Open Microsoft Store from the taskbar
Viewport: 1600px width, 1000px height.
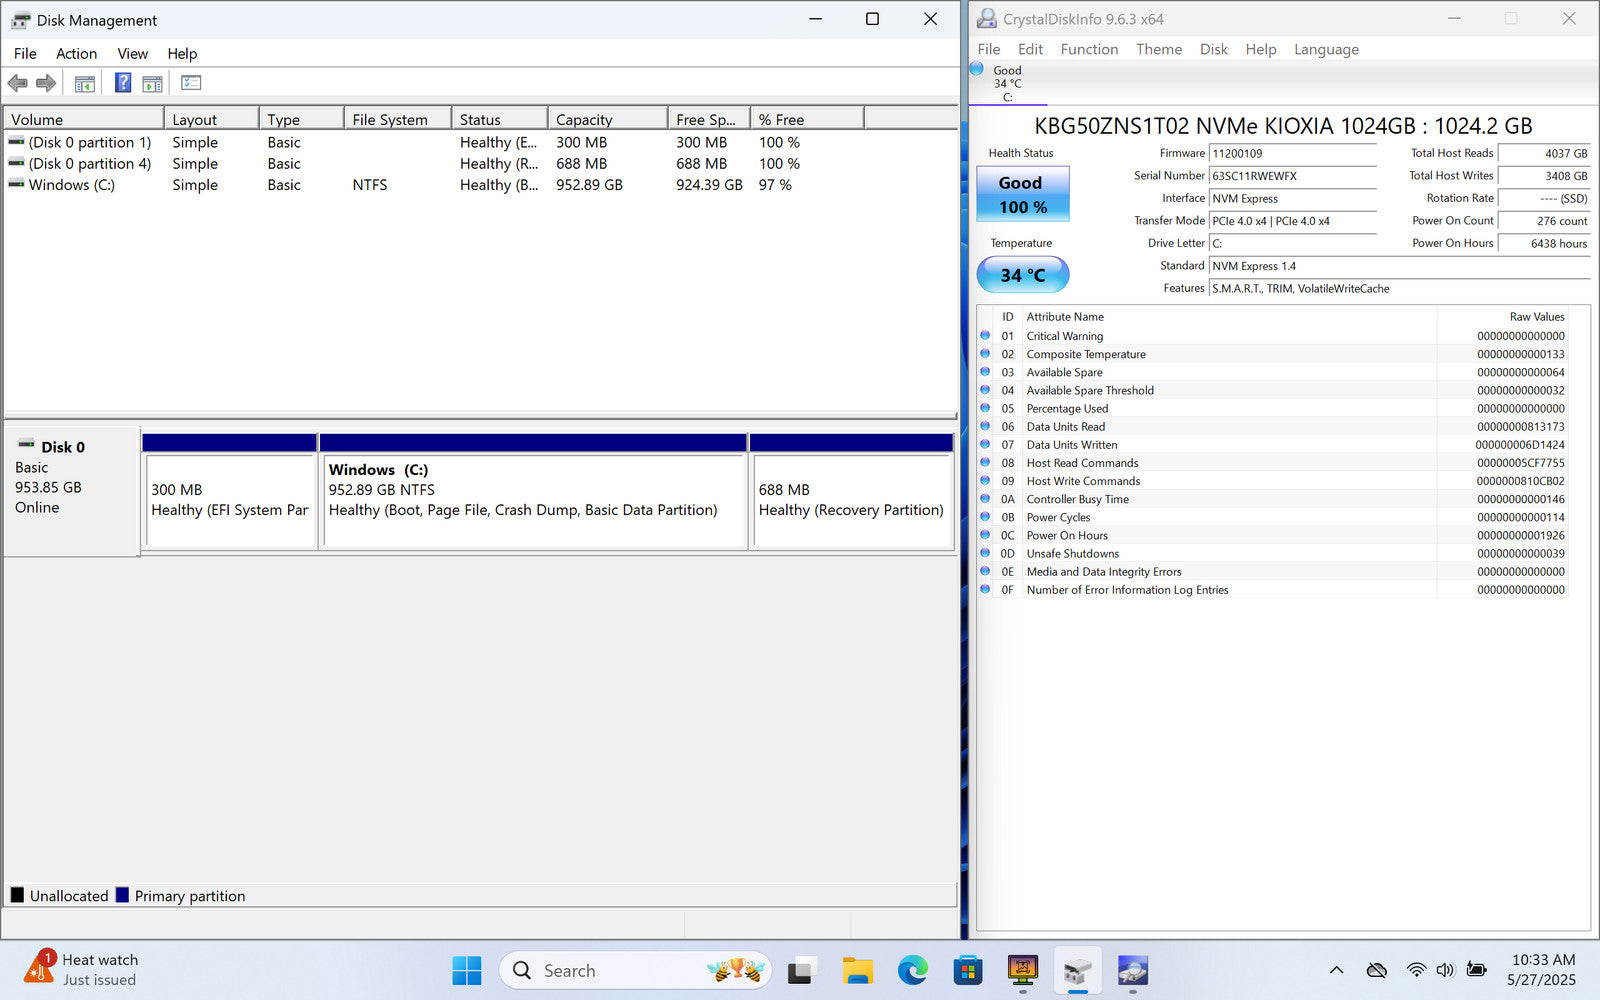point(967,970)
